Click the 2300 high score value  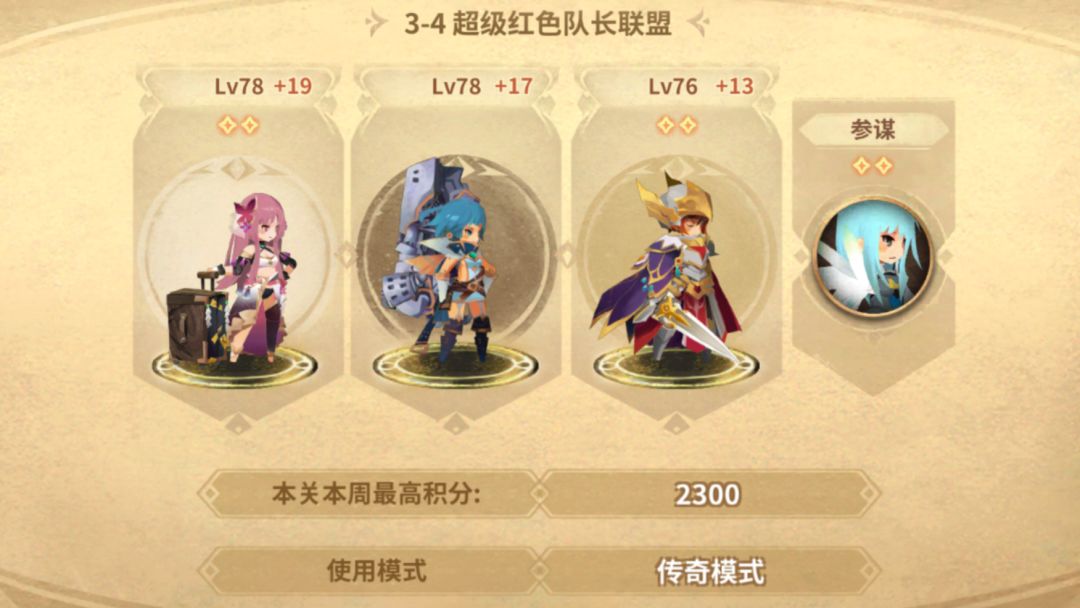click(707, 494)
